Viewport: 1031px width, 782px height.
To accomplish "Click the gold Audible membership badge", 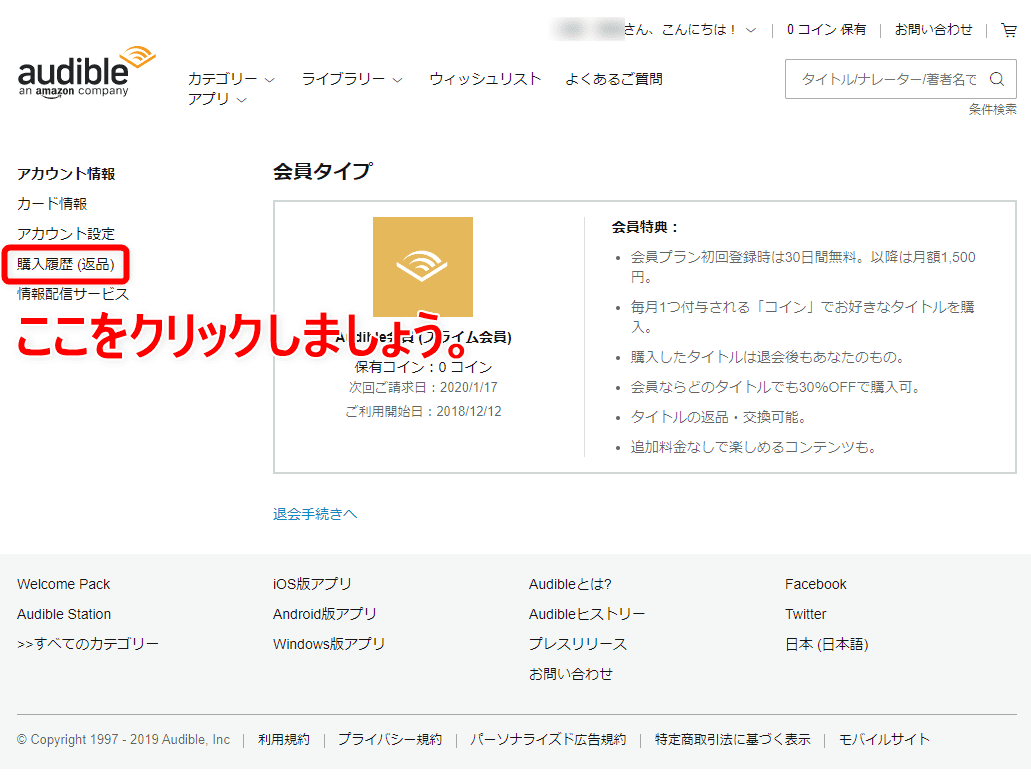I will pyautogui.click(x=422, y=267).
